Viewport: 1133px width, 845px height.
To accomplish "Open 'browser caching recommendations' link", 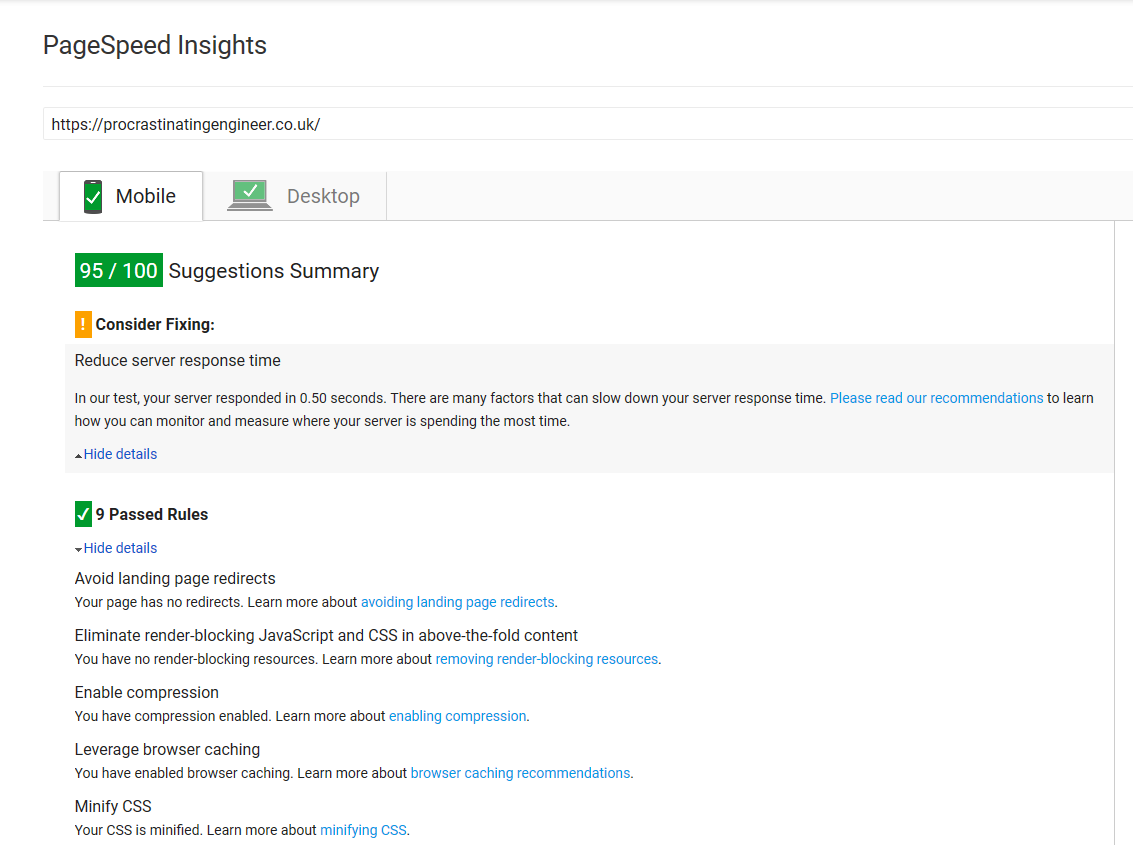I will [520, 773].
